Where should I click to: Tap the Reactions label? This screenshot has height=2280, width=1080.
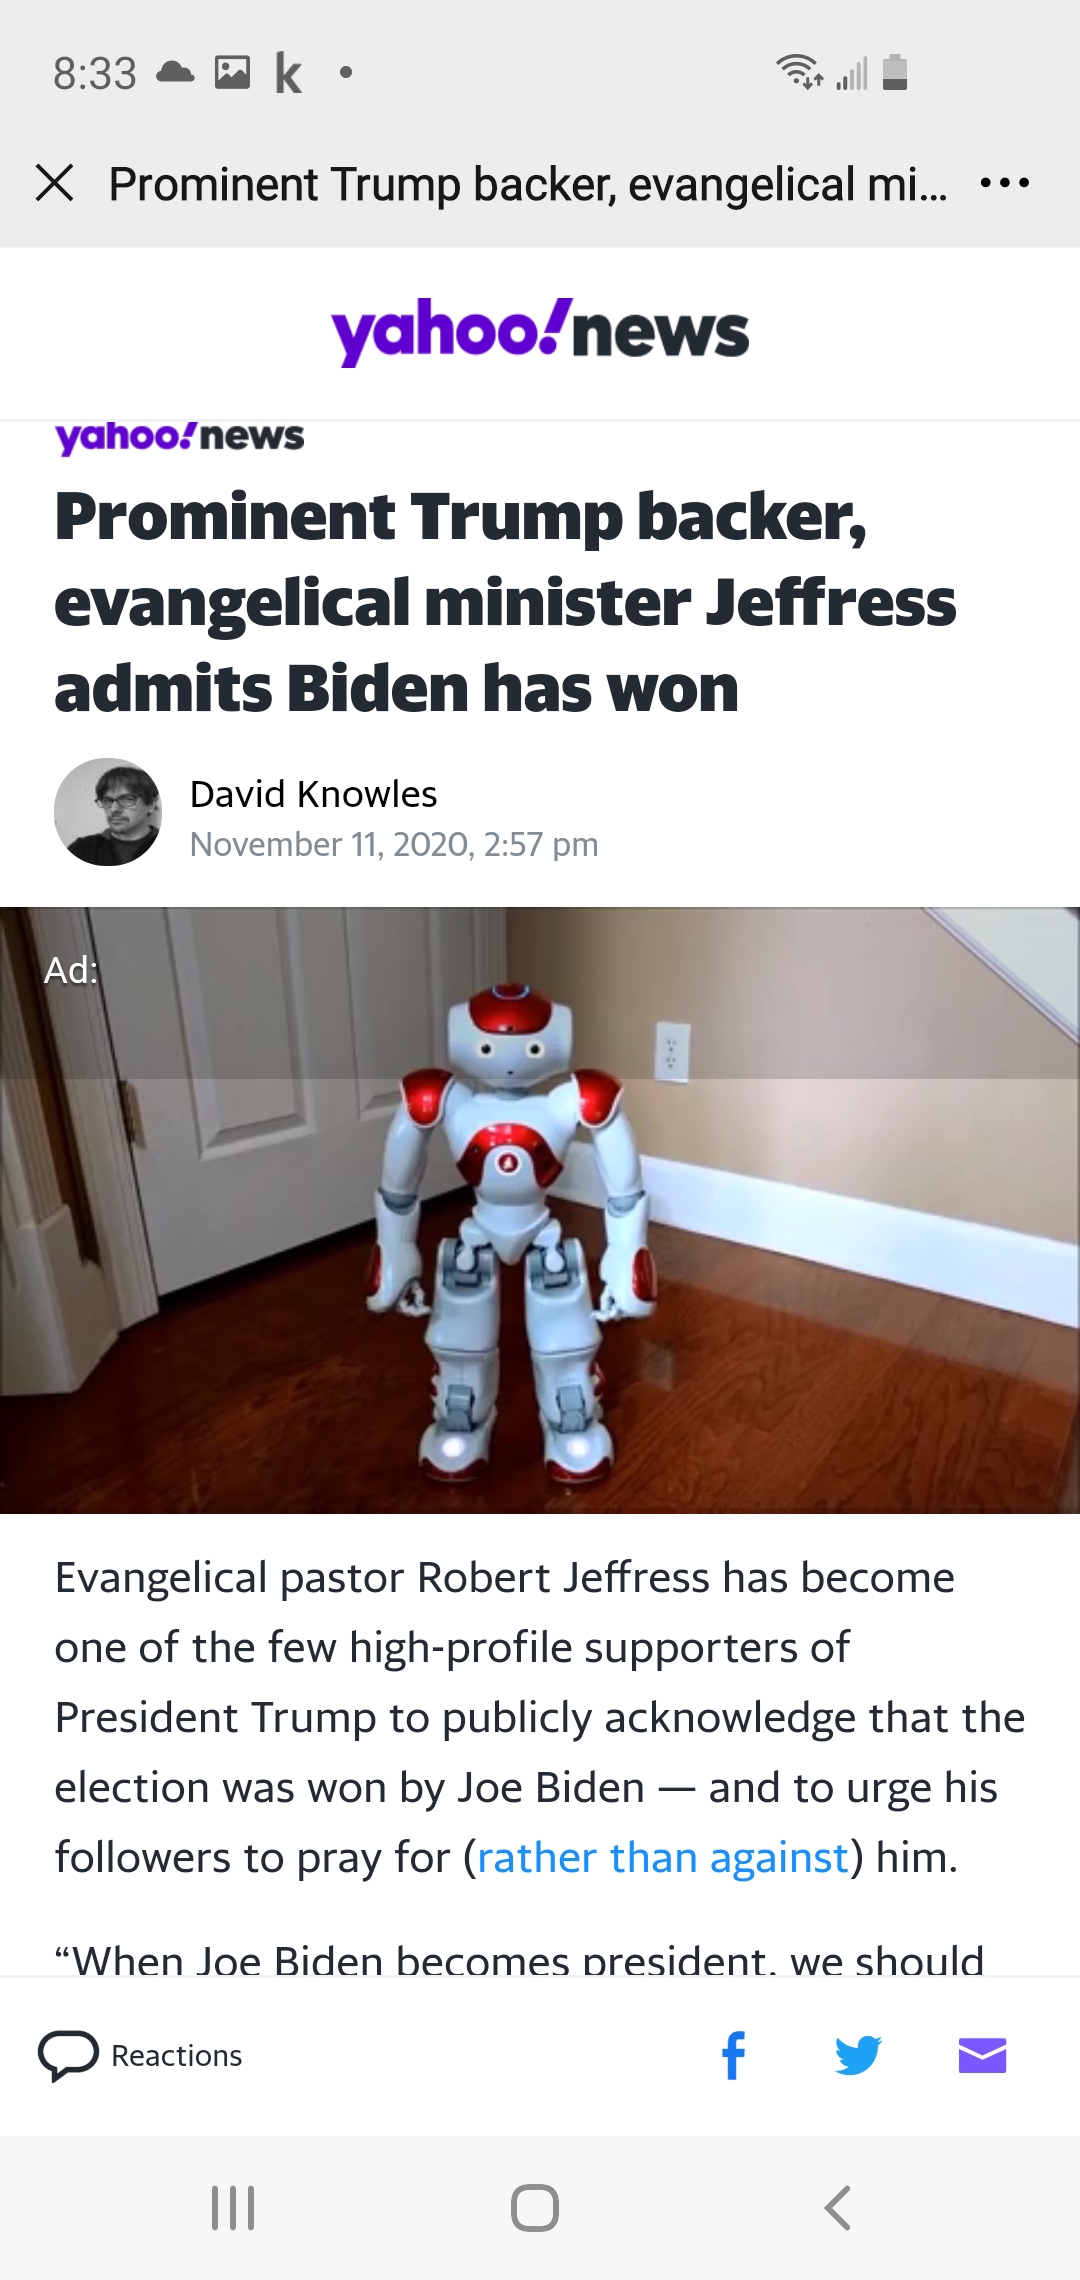pos(177,2056)
